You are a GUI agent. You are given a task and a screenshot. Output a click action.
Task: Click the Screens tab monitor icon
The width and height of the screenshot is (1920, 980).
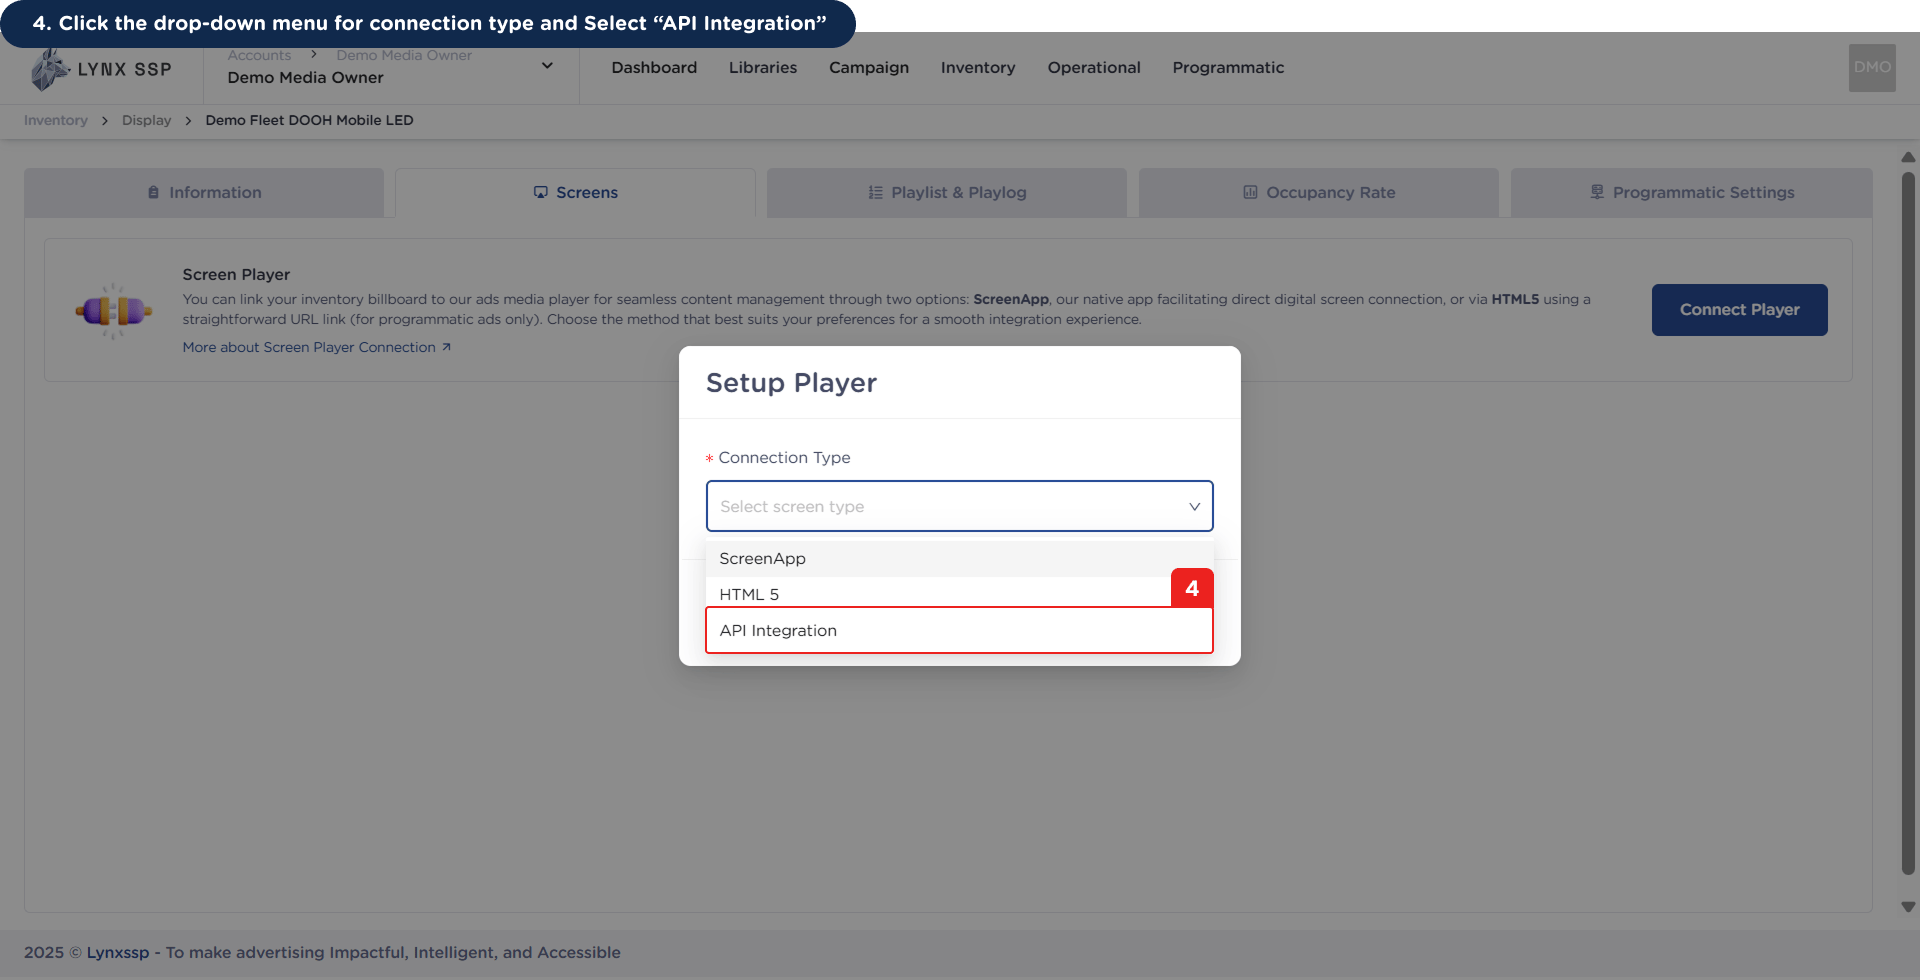coord(541,192)
